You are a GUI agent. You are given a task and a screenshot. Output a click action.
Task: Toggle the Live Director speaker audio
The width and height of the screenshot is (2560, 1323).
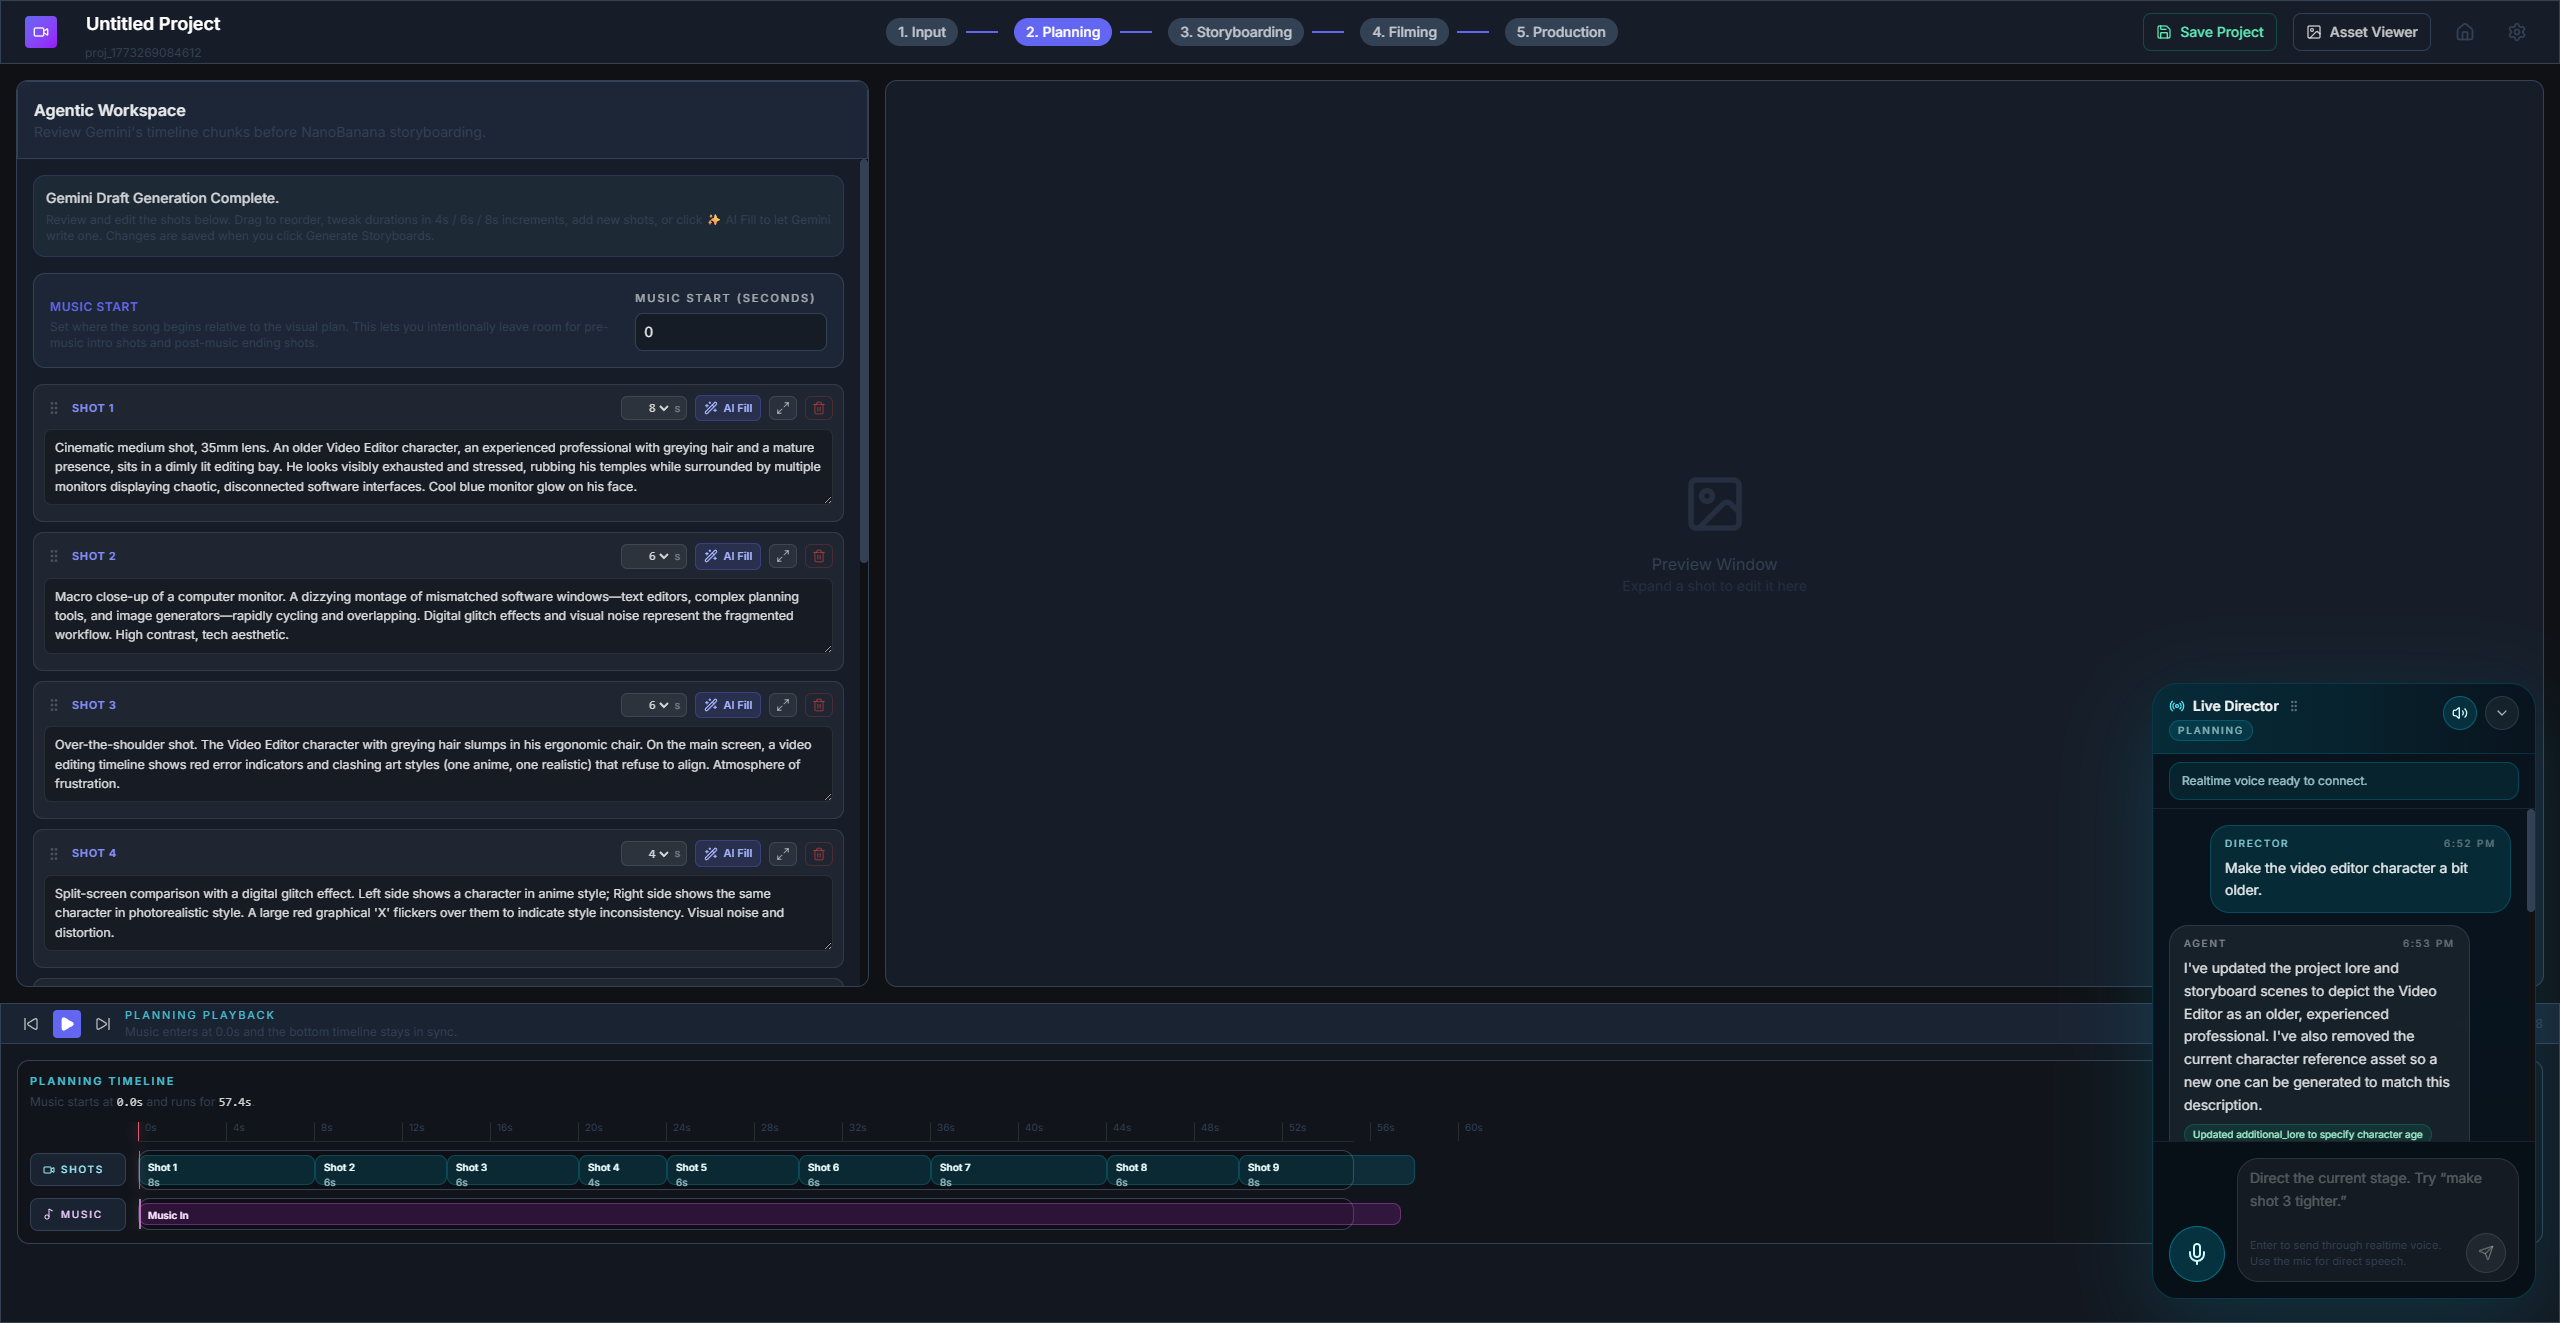pyautogui.click(x=2459, y=713)
